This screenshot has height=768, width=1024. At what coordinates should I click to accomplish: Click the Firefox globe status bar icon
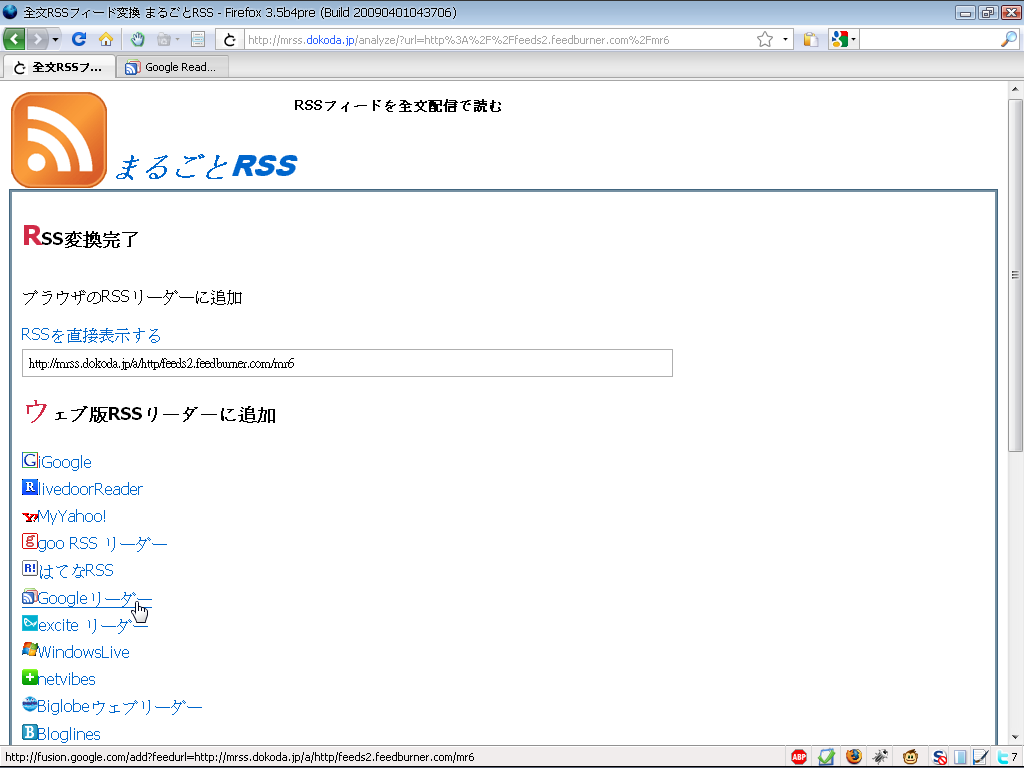coord(854,757)
